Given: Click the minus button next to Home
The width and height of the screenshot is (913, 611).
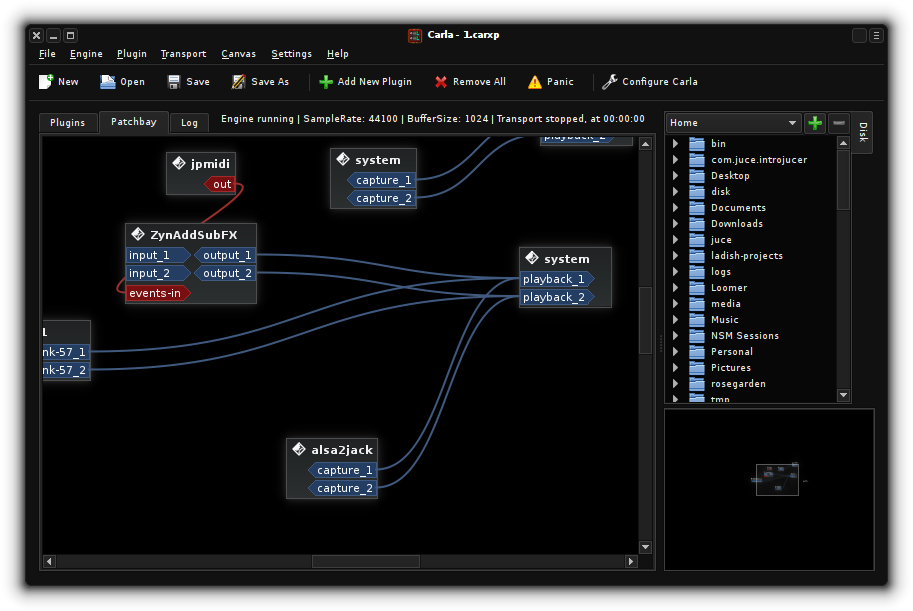Looking at the screenshot, I should tap(839, 123).
